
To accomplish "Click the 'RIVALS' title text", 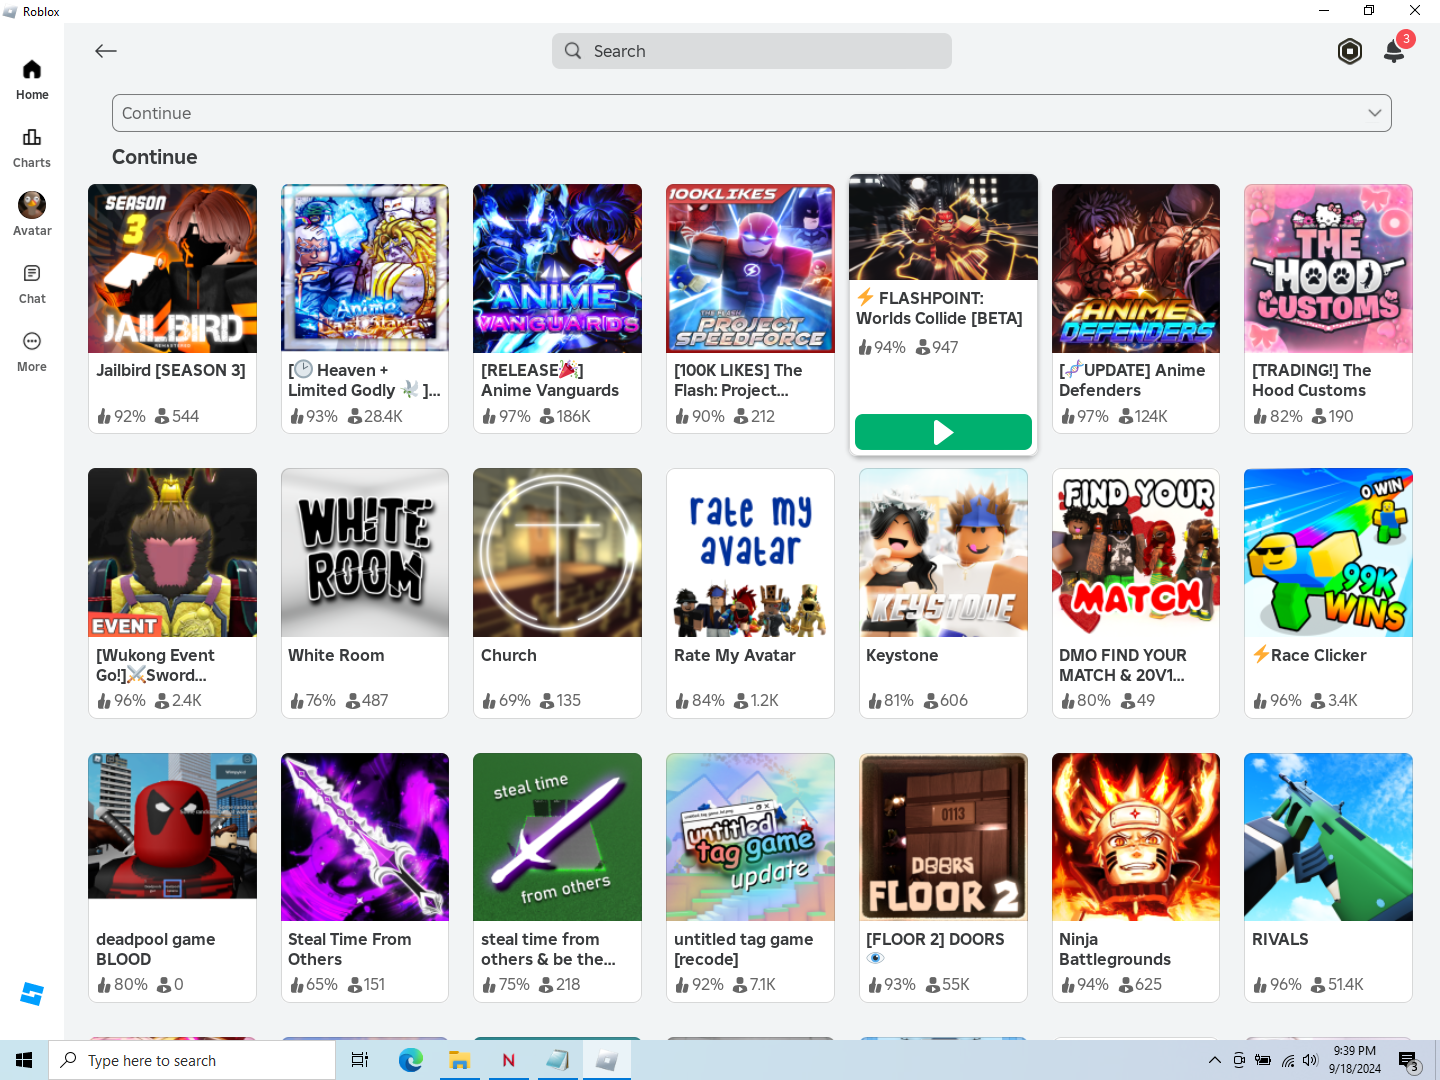I will 1280,939.
